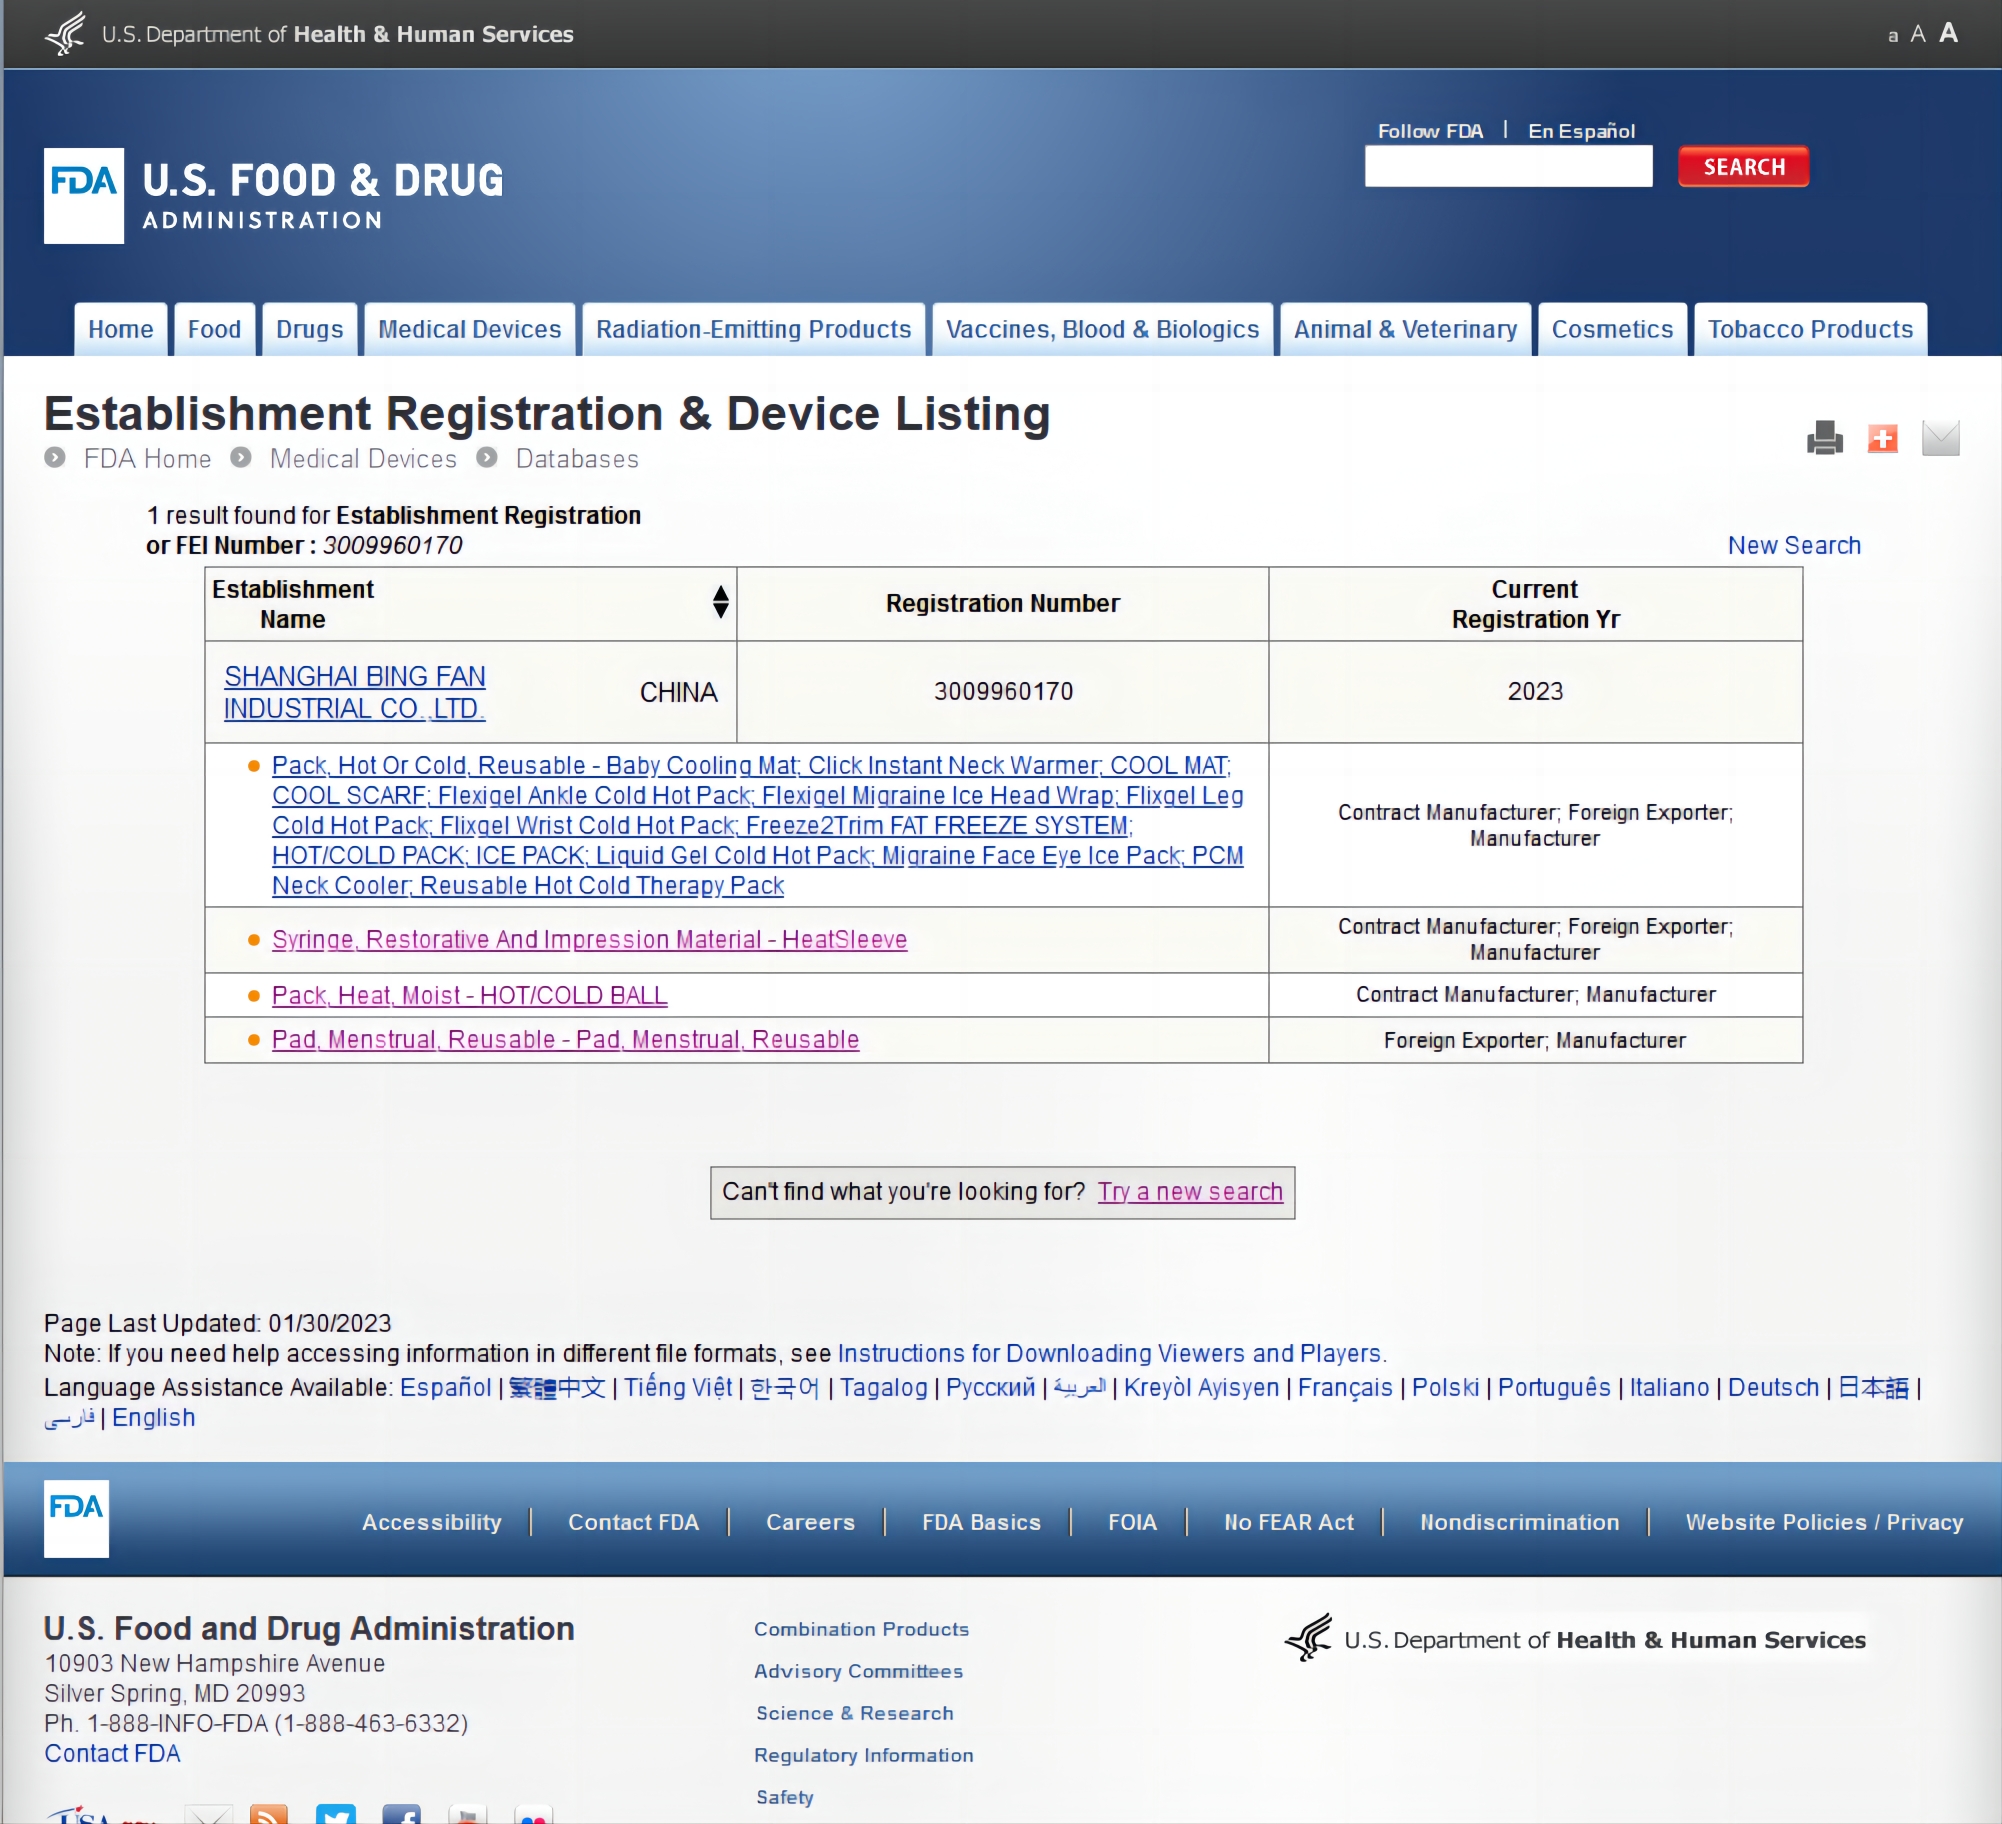The height and width of the screenshot is (1824, 2002).
Task: Select the largest text size A
Action: pyautogui.click(x=1948, y=33)
